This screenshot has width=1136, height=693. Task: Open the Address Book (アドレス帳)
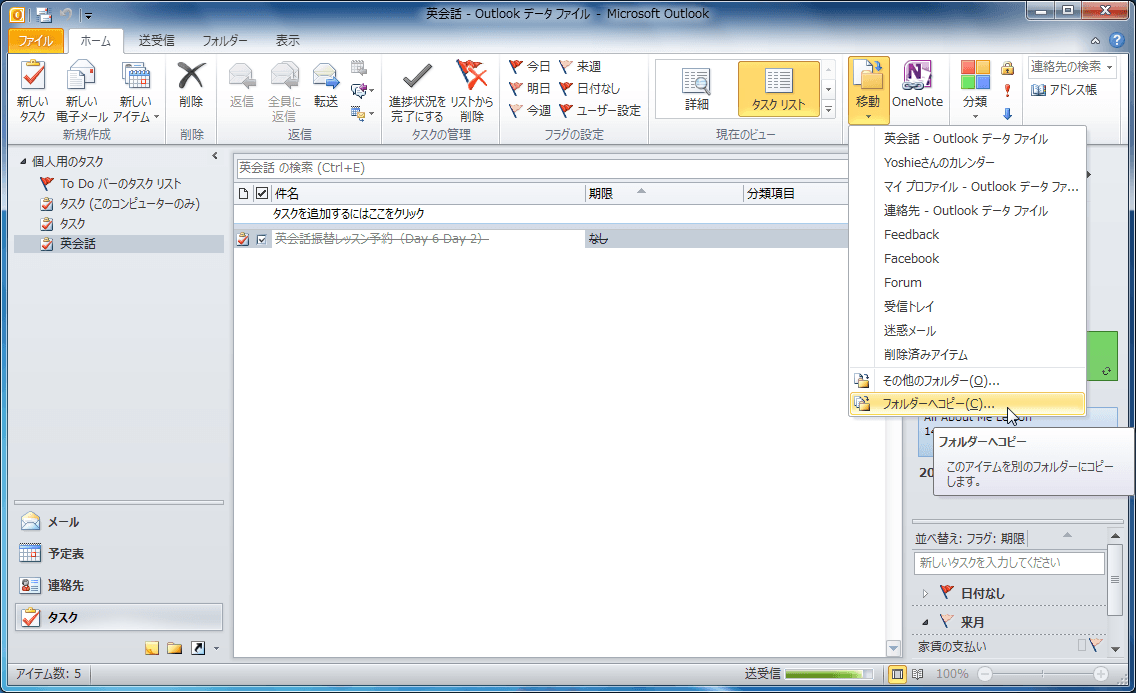[1064, 90]
